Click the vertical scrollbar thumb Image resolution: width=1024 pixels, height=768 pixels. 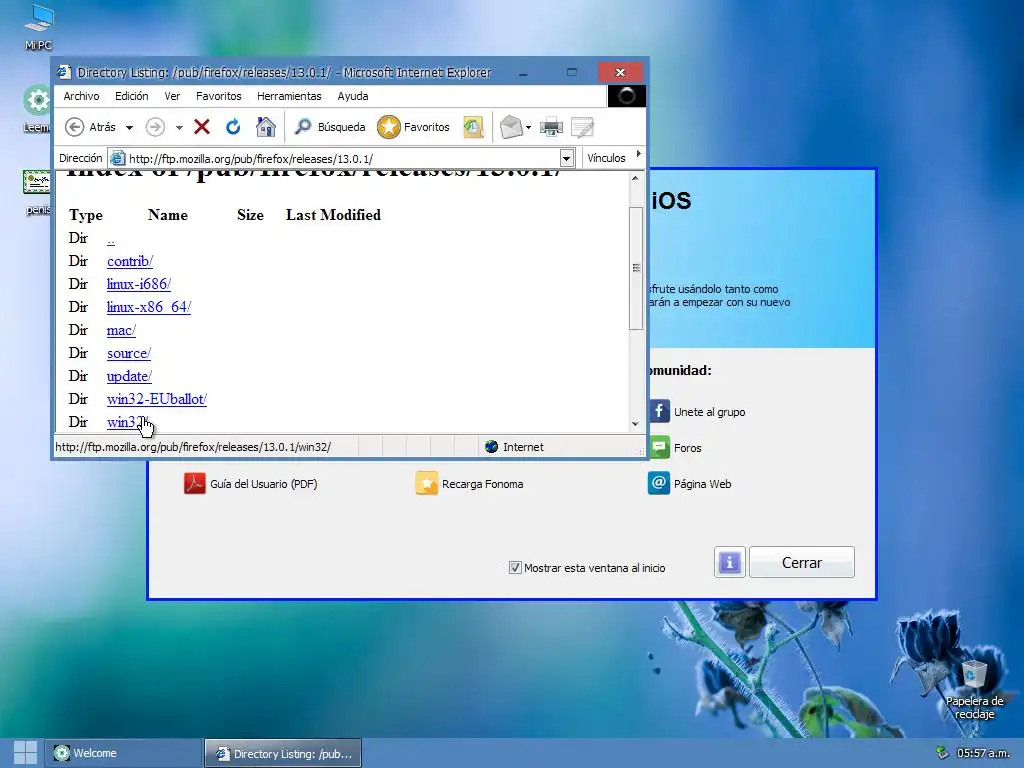tap(635, 268)
